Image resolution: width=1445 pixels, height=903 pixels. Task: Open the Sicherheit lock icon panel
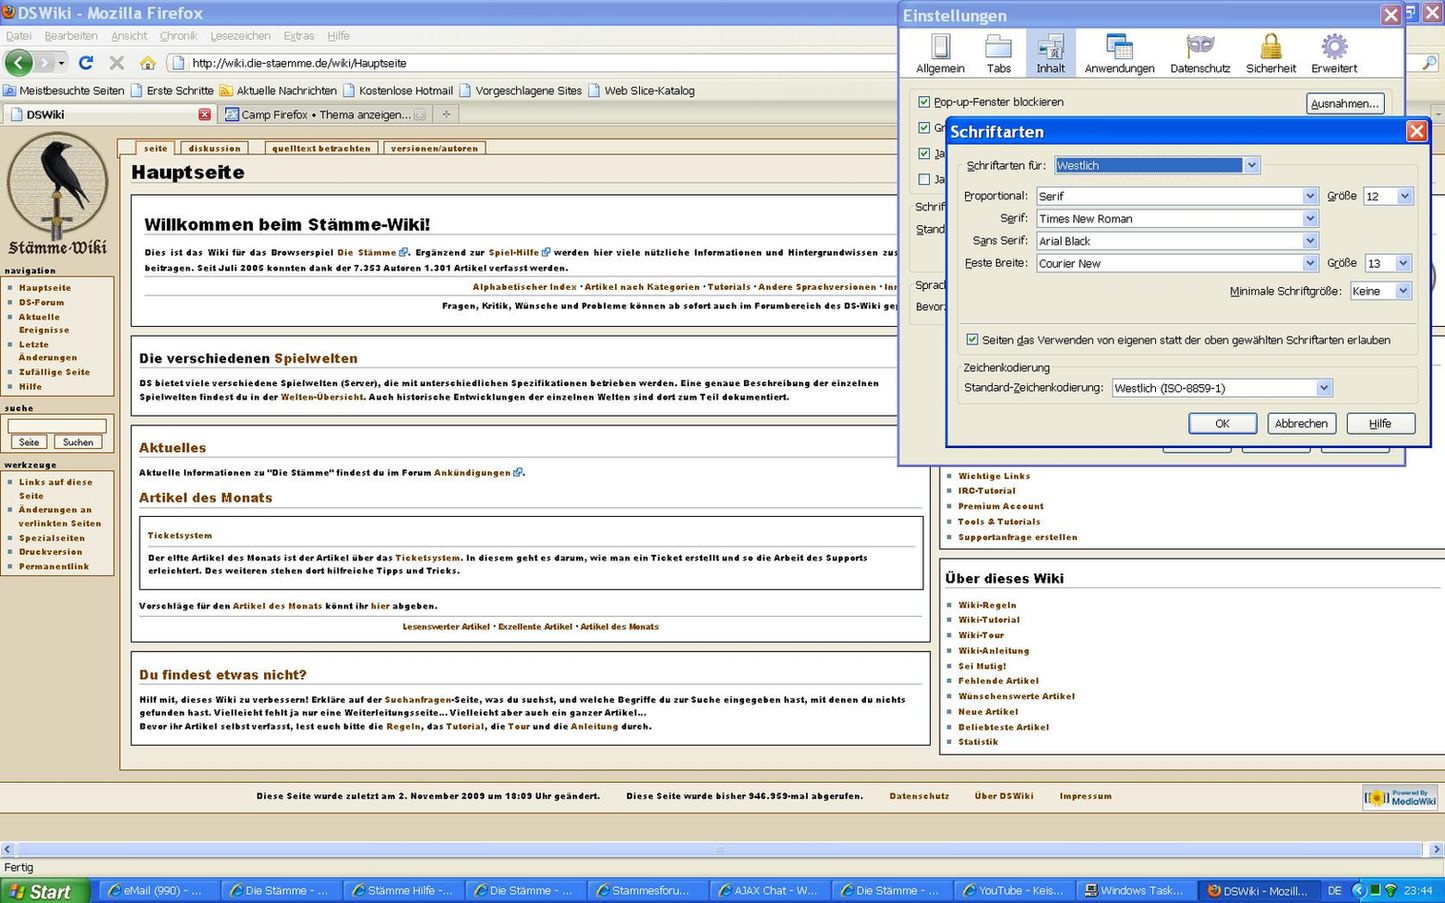pos(1271,54)
